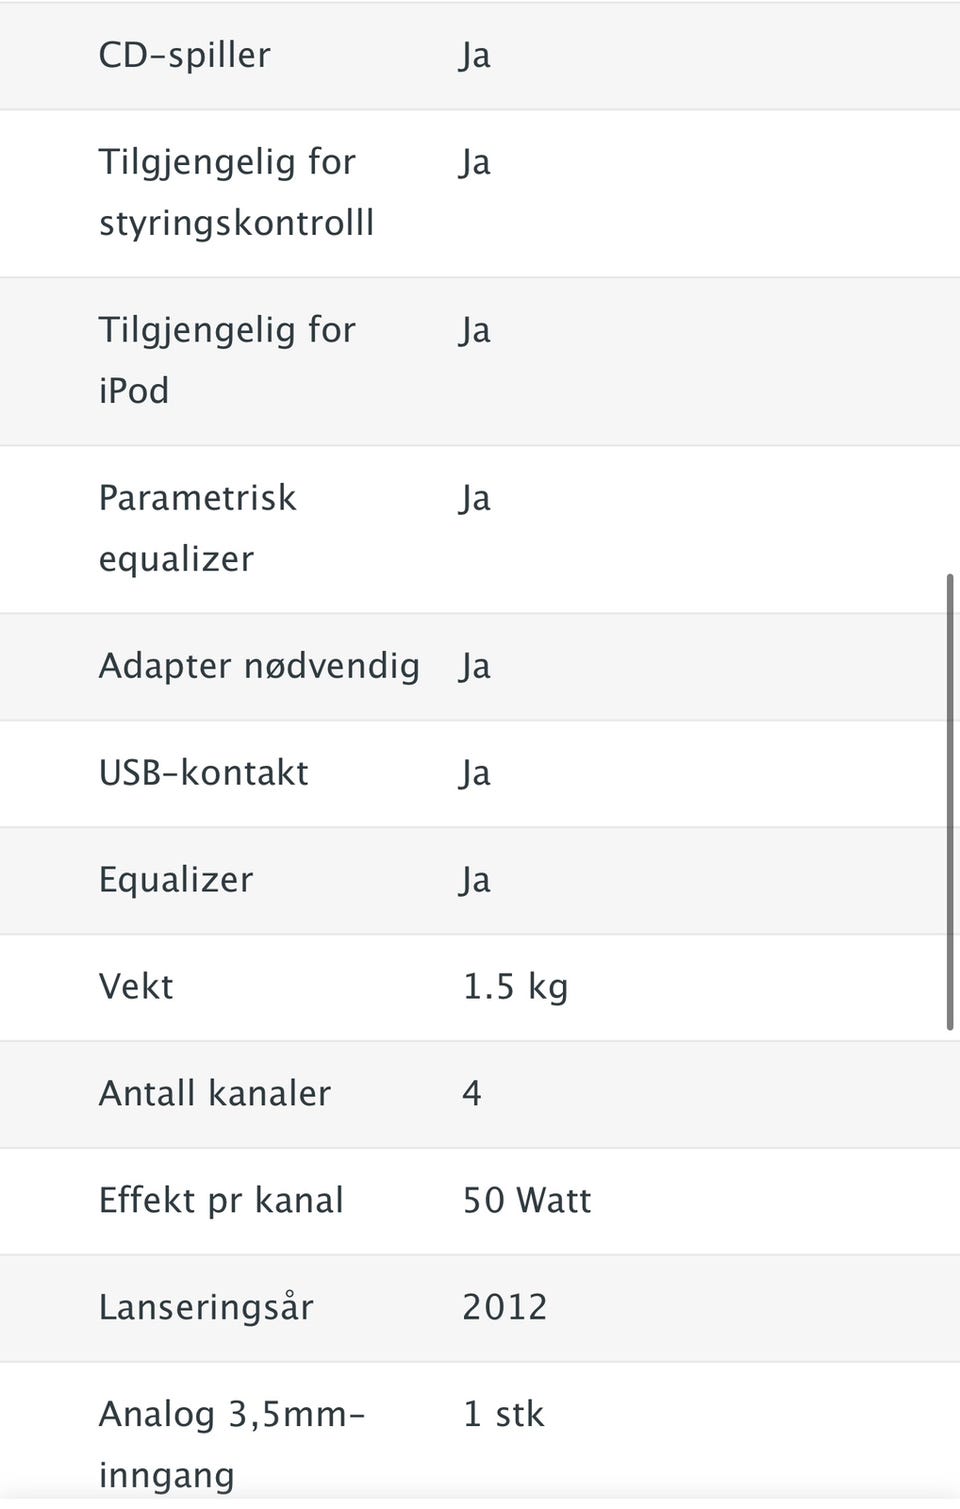Click the 1 stk value
The height and width of the screenshot is (1509, 960).
tap(504, 1415)
